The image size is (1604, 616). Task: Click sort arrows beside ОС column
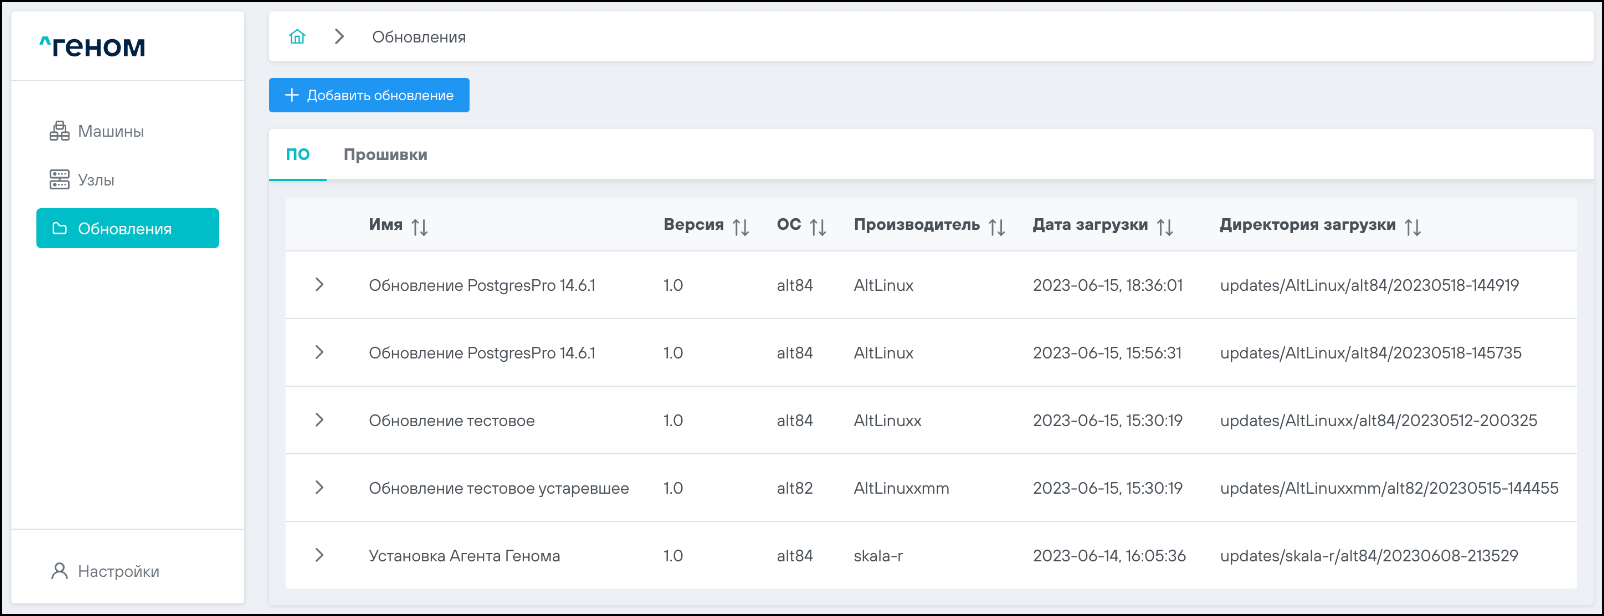(818, 227)
